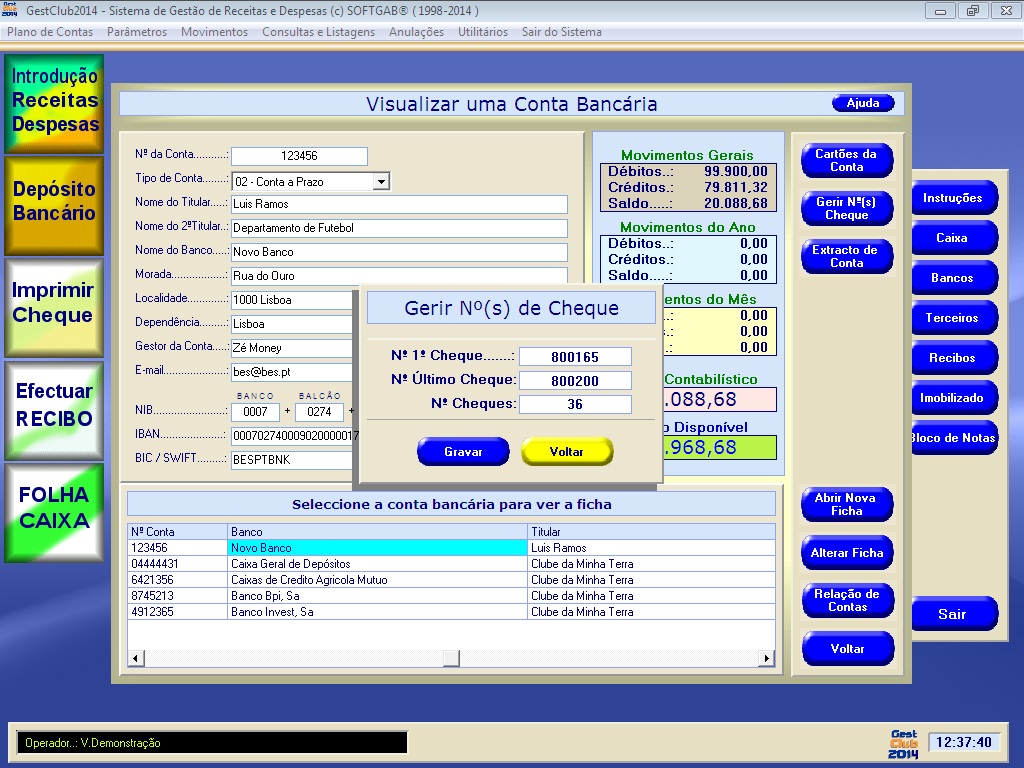Viewport: 1024px width, 768px height.
Task: Click the Nº 1º Cheque field
Action: tap(575, 357)
